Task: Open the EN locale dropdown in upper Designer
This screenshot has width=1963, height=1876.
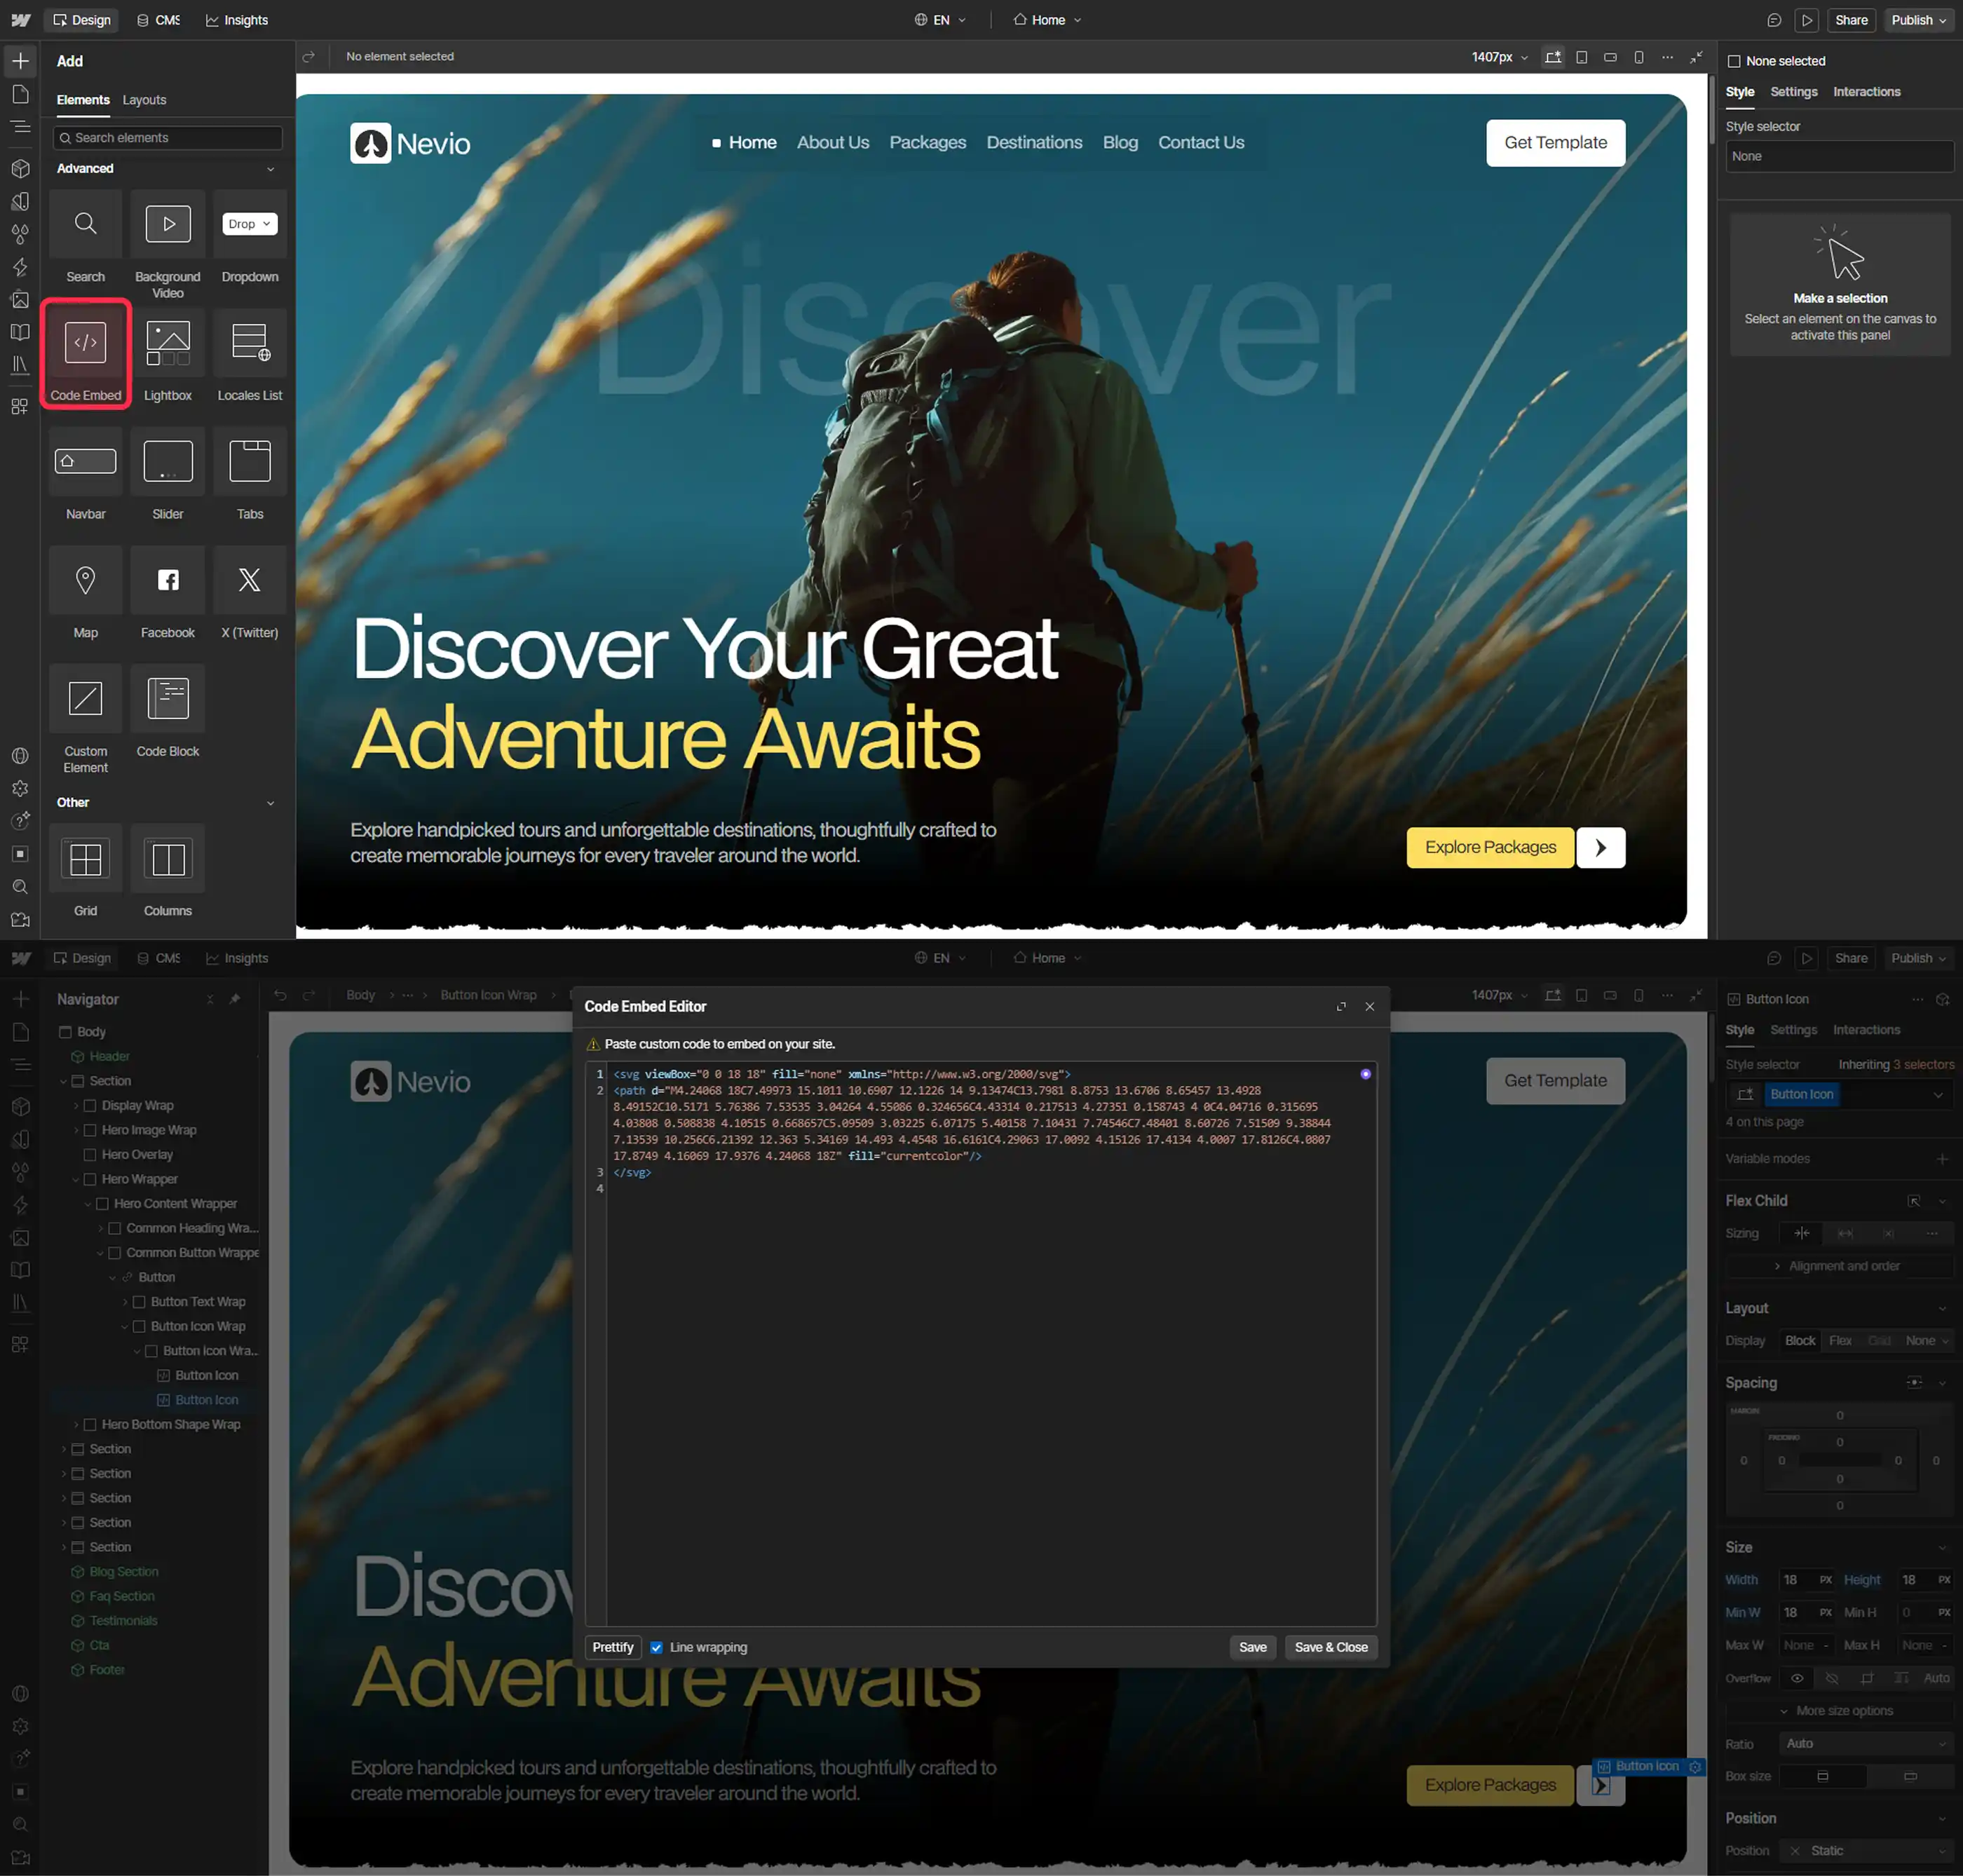Action: [x=940, y=20]
